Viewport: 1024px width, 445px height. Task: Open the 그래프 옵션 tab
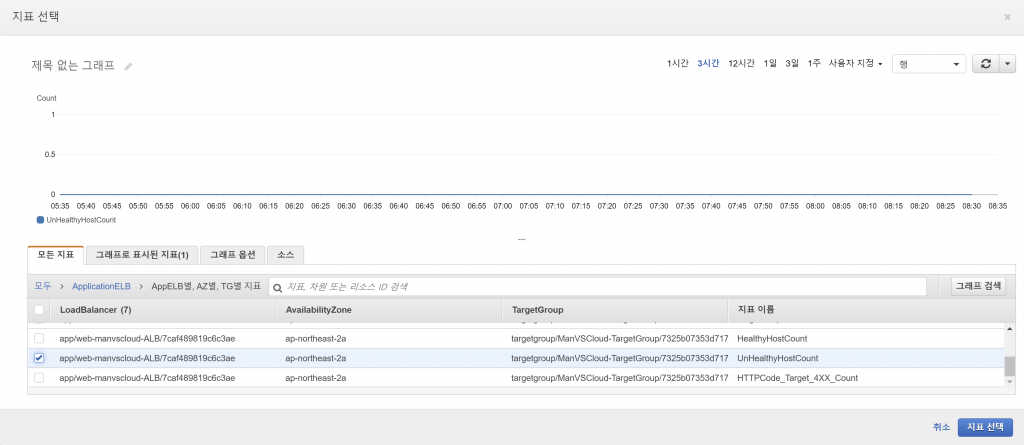[x=233, y=255]
